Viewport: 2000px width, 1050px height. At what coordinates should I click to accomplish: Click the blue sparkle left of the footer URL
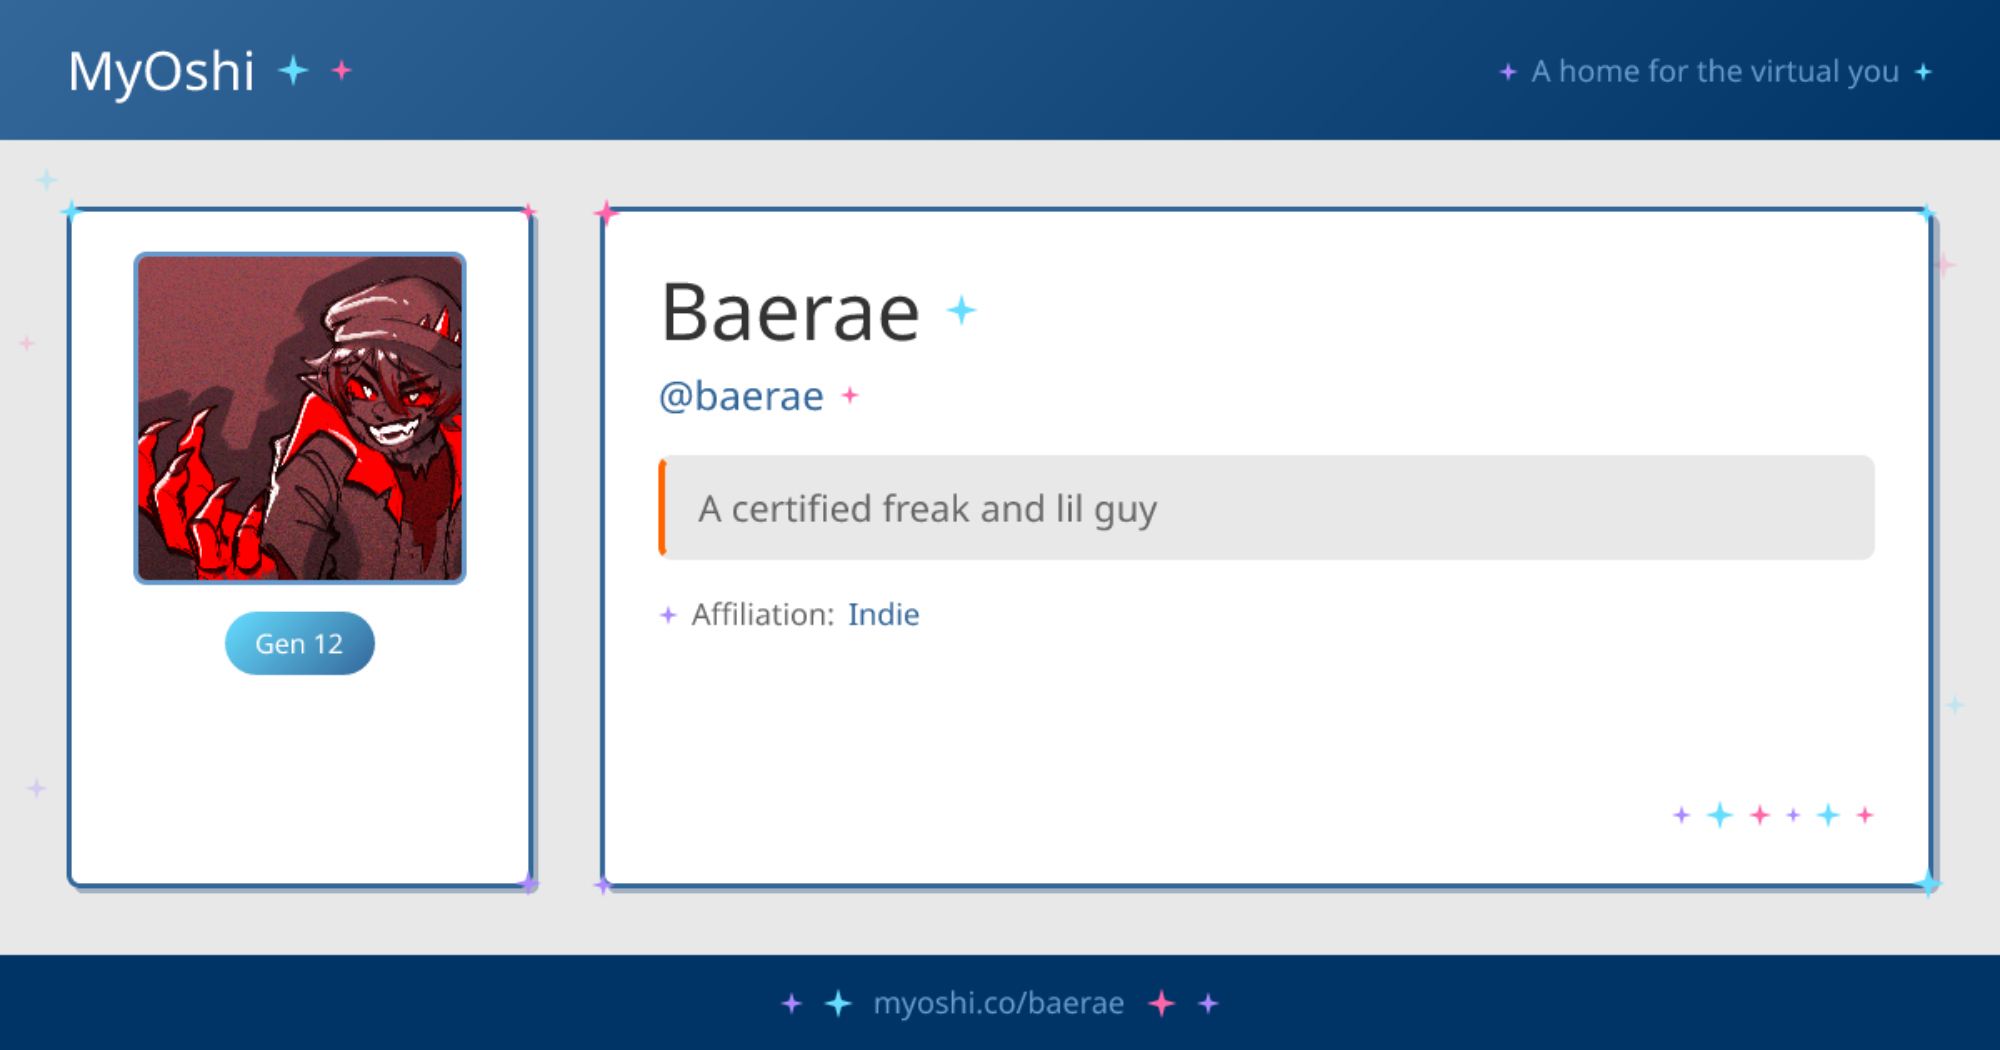(838, 1003)
